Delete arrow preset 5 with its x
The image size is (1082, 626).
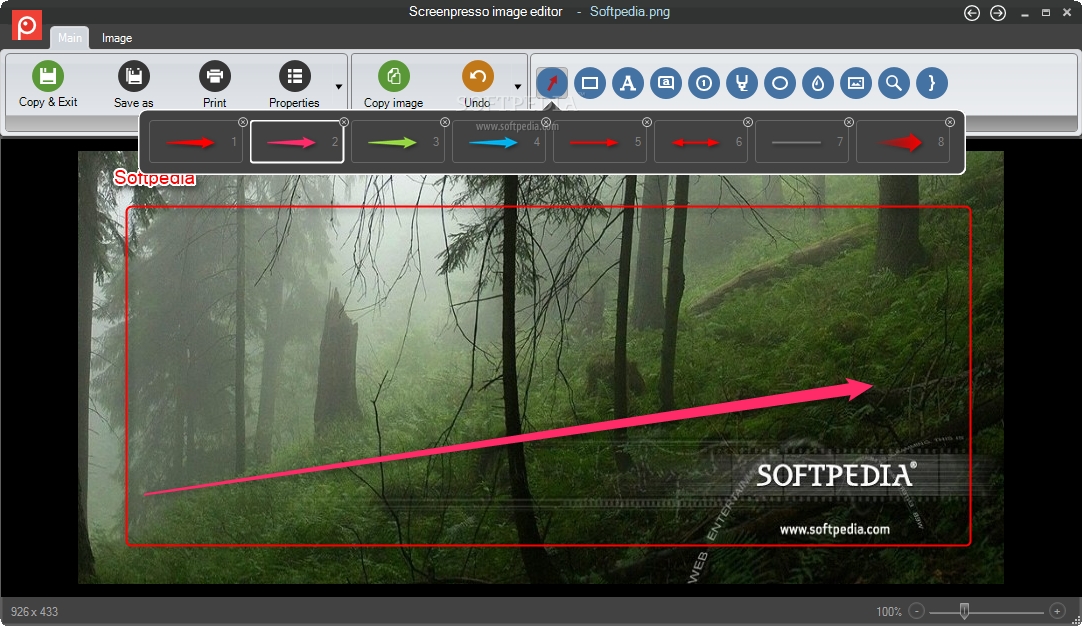(647, 122)
